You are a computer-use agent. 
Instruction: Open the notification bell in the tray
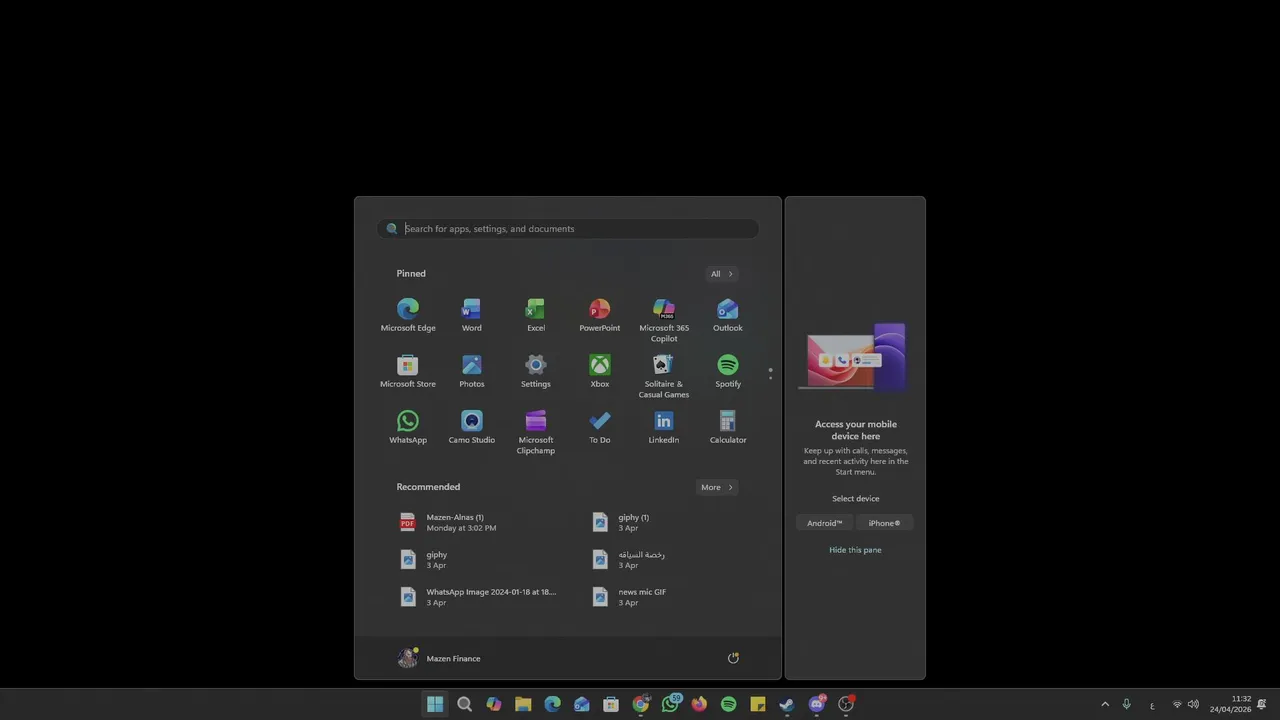click(1262, 704)
